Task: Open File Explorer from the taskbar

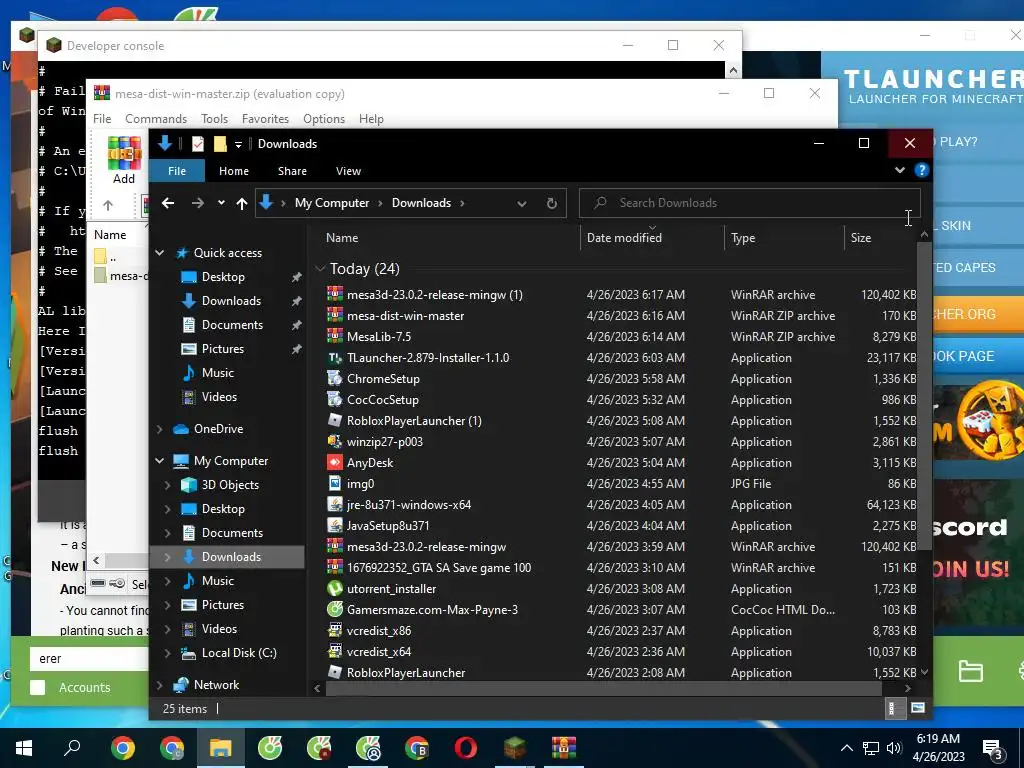Action: tap(221, 748)
